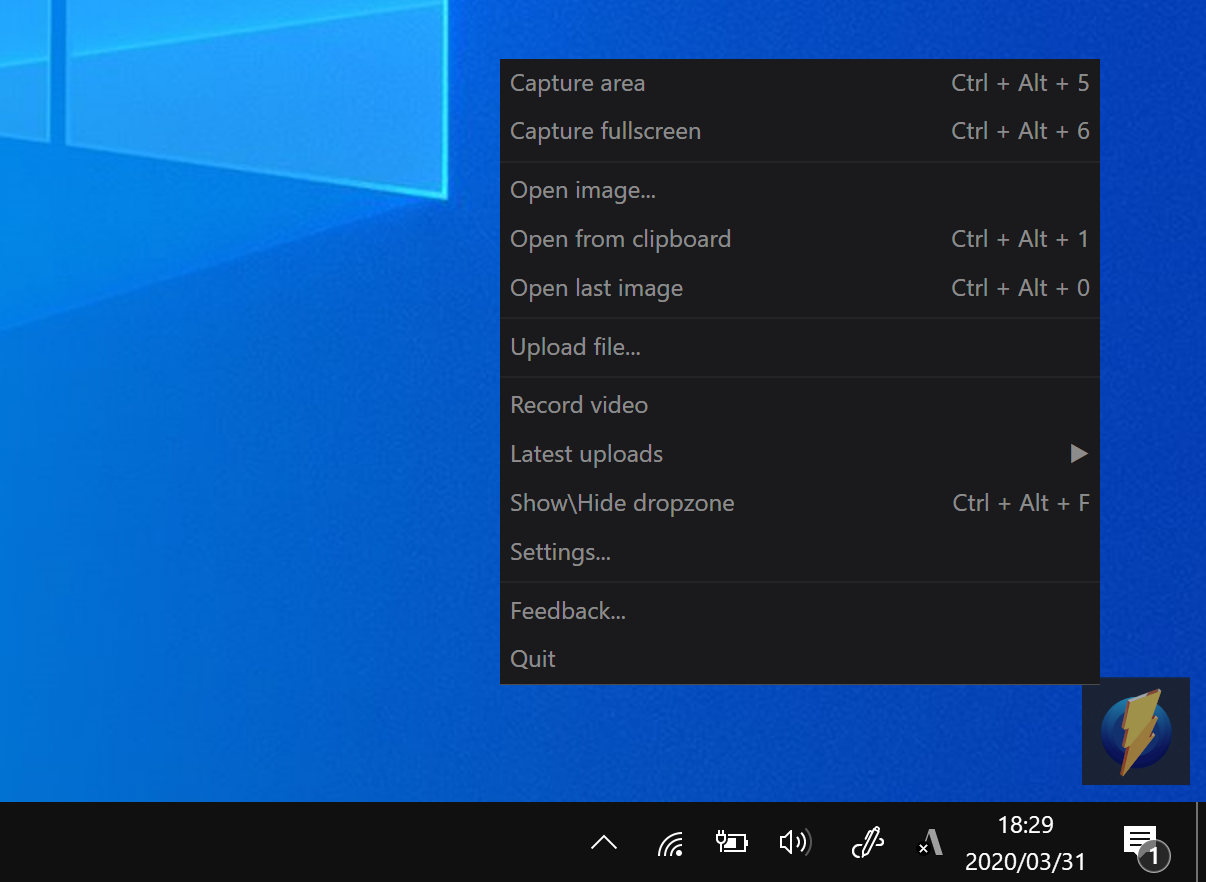Toggle Show\Hide dropzone entry
The image size is (1206, 882).
[x=799, y=503]
